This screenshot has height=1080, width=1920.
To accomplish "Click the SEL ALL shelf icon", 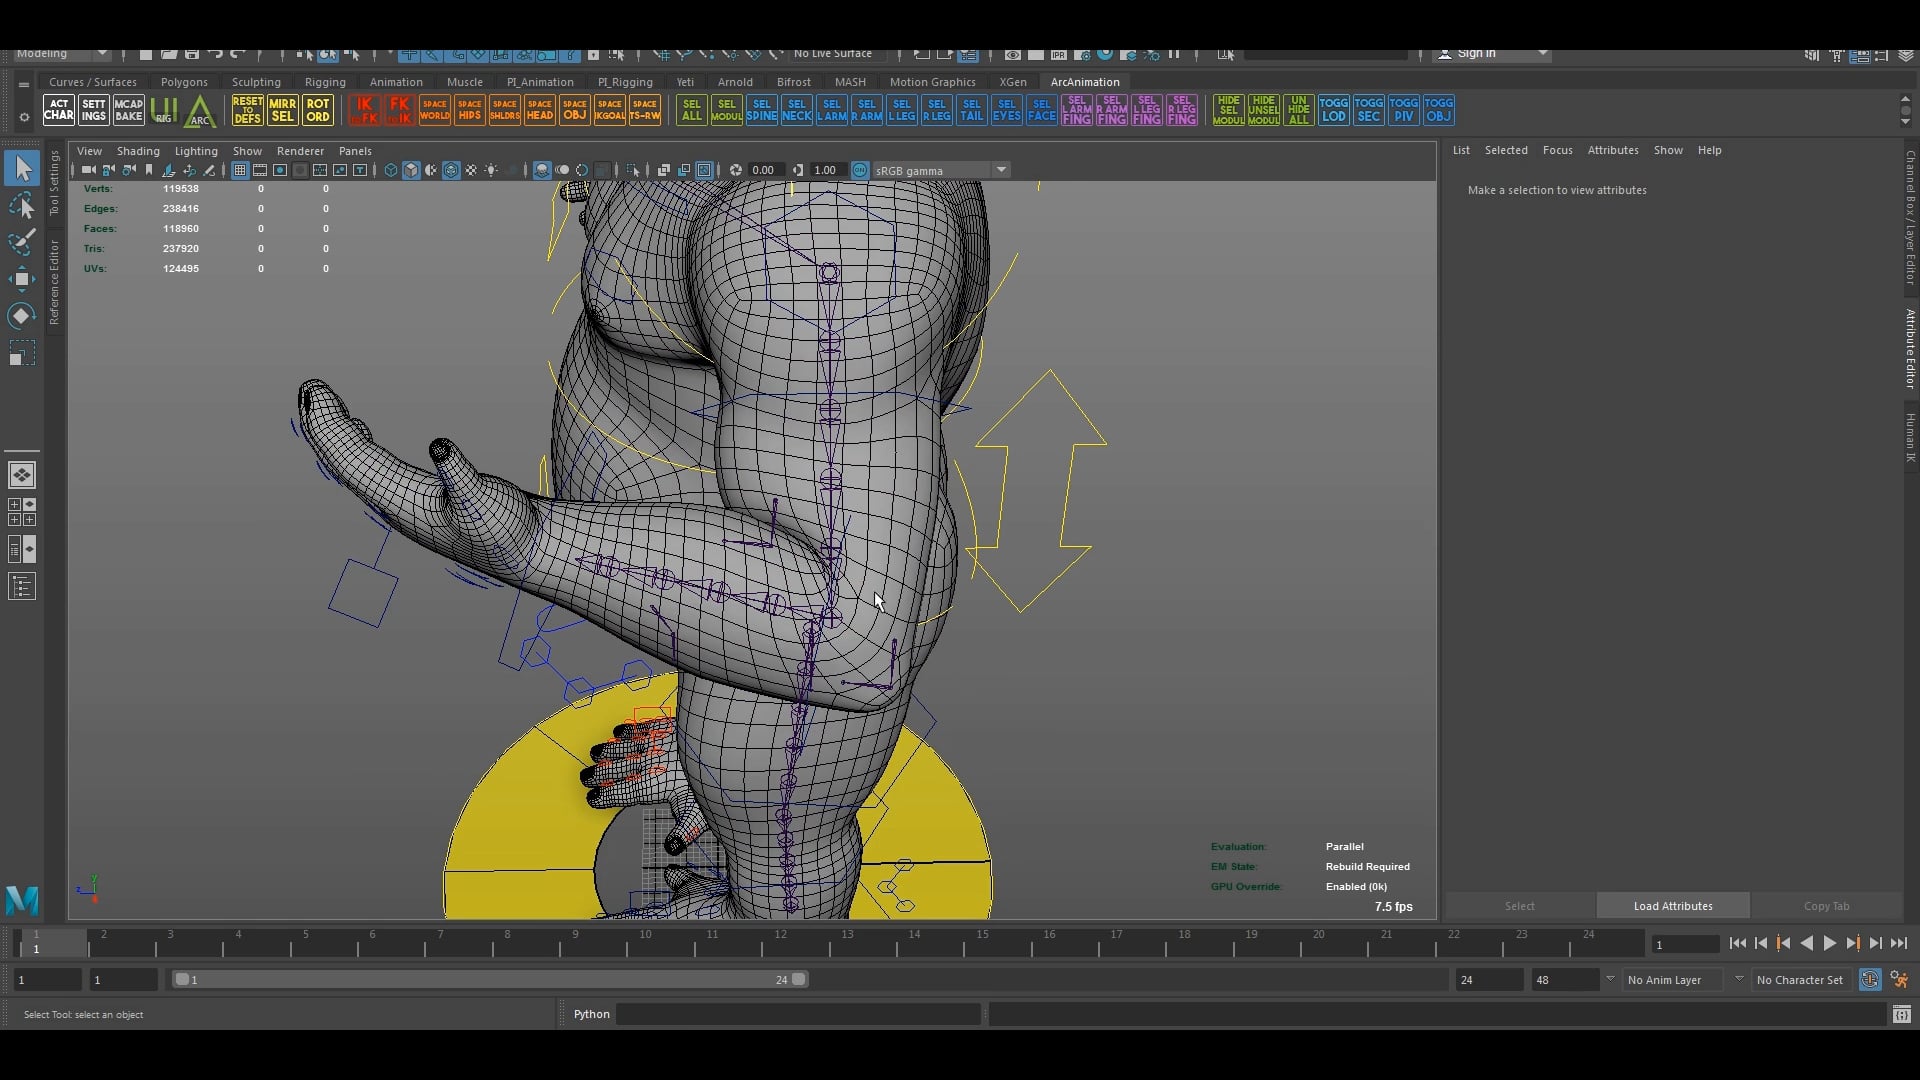I will coord(692,110).
